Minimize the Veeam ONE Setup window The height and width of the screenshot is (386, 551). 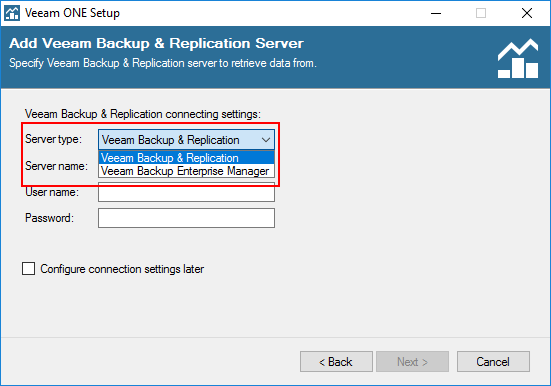(x=436, y=13)
